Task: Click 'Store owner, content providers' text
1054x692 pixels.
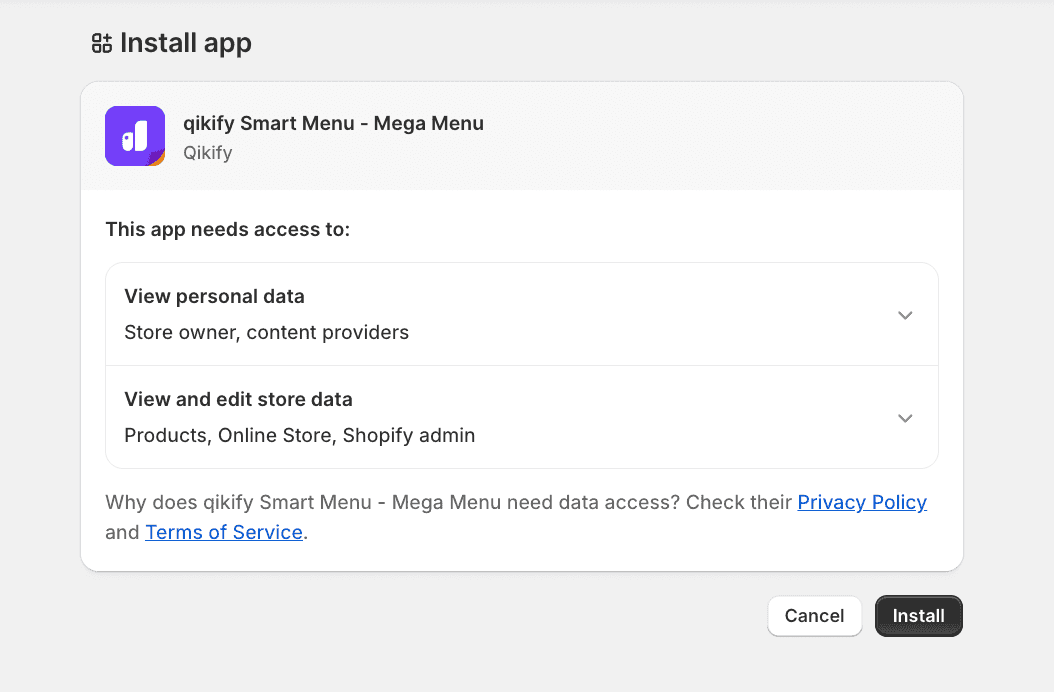Action: point(266,332)
